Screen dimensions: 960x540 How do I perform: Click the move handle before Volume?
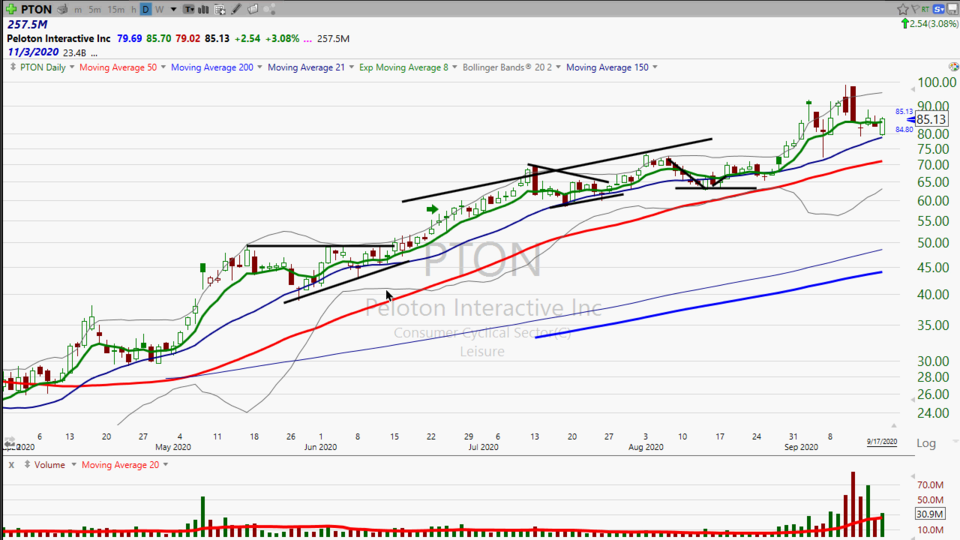[x=27, y=465]
